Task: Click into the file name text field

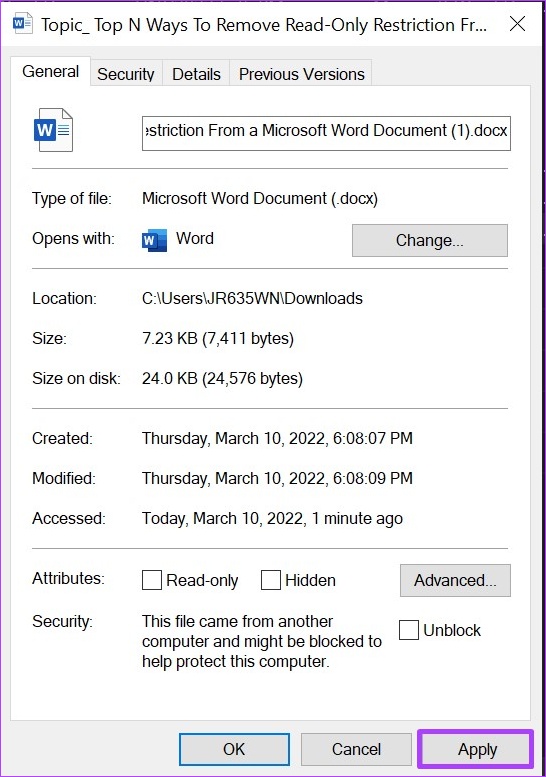Action: pyautogui.click(x=326, y=133)
